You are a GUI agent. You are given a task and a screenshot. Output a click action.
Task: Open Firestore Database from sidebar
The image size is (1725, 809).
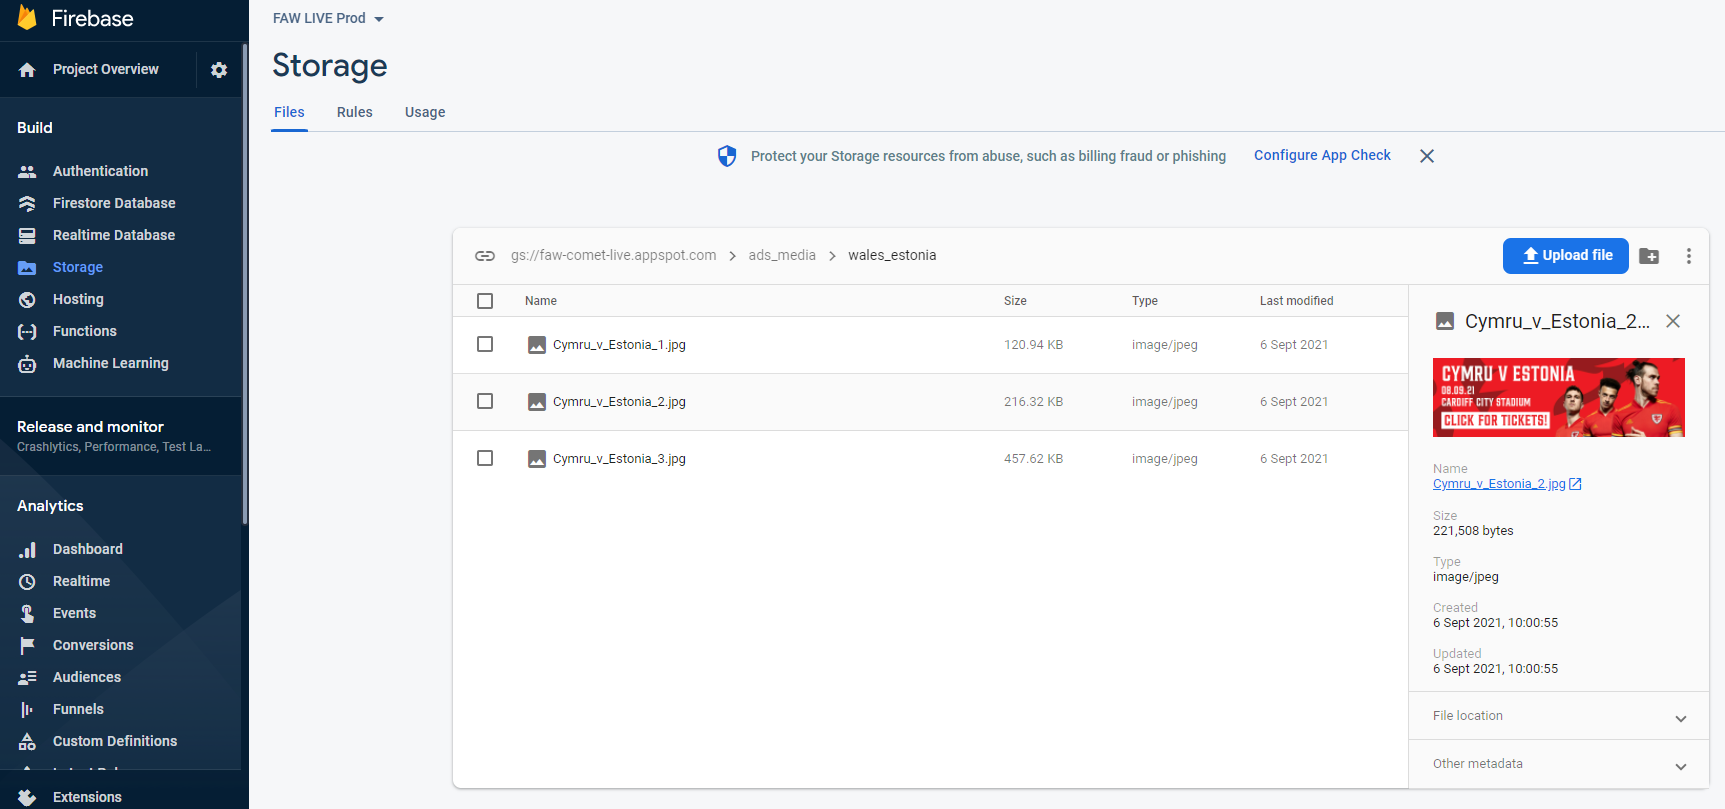pyautogui.click(x=113, y=203)
